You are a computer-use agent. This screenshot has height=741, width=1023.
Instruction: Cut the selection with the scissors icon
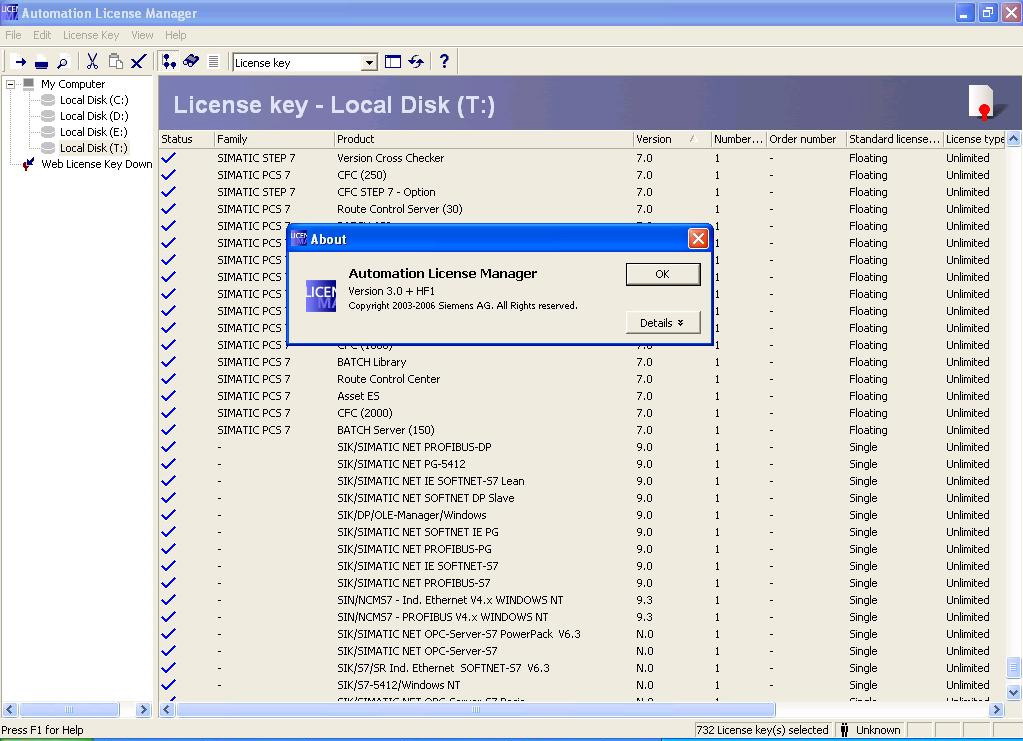pyautogui.click(x=92, y=62)
